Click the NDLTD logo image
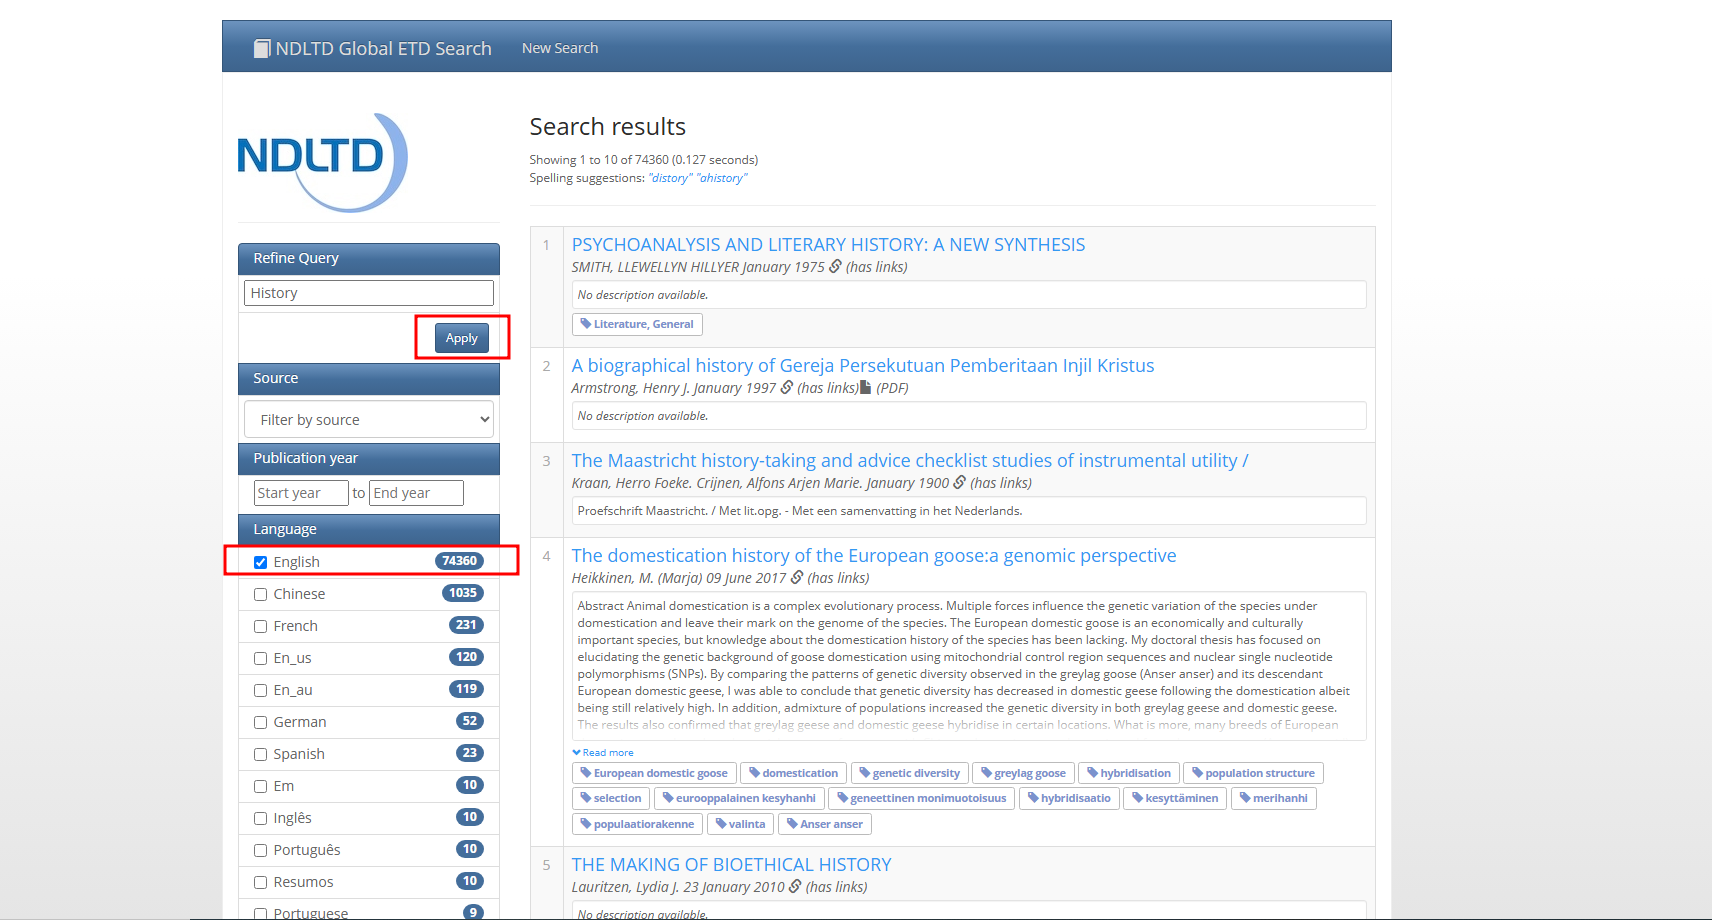1712x920 pixels. pyautogui.click(x=322, y=162)
